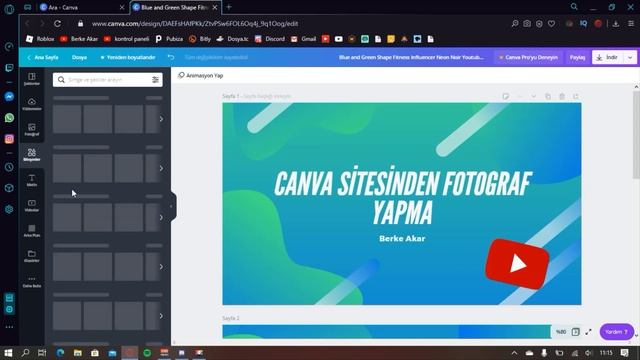Open the Daha fazla more panel

(31, 281)
